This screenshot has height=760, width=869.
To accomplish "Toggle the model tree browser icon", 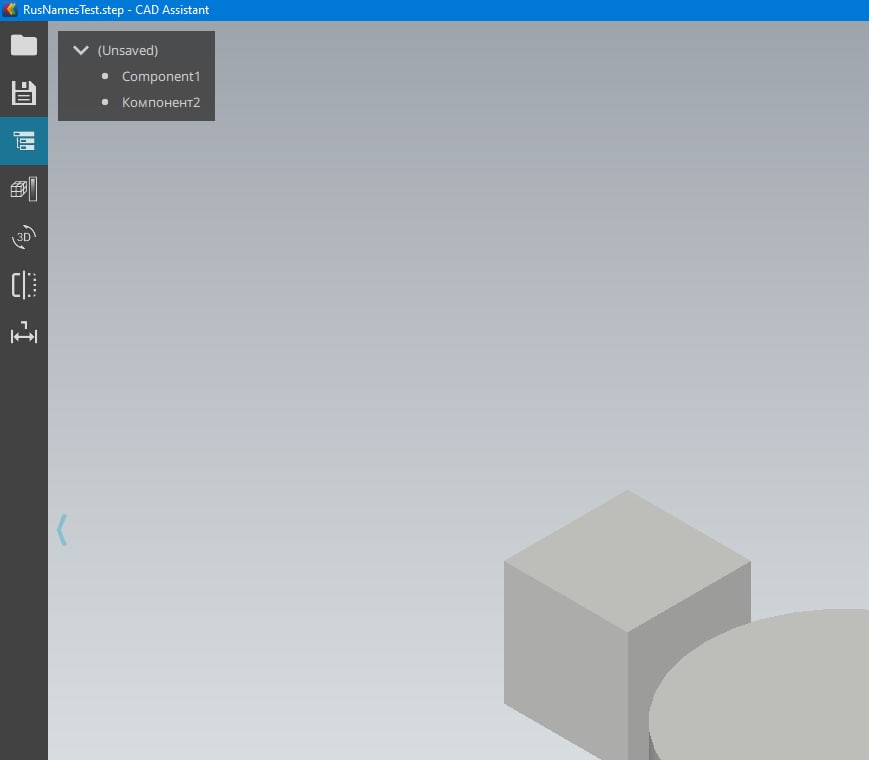I will click(x=24, y=141).
